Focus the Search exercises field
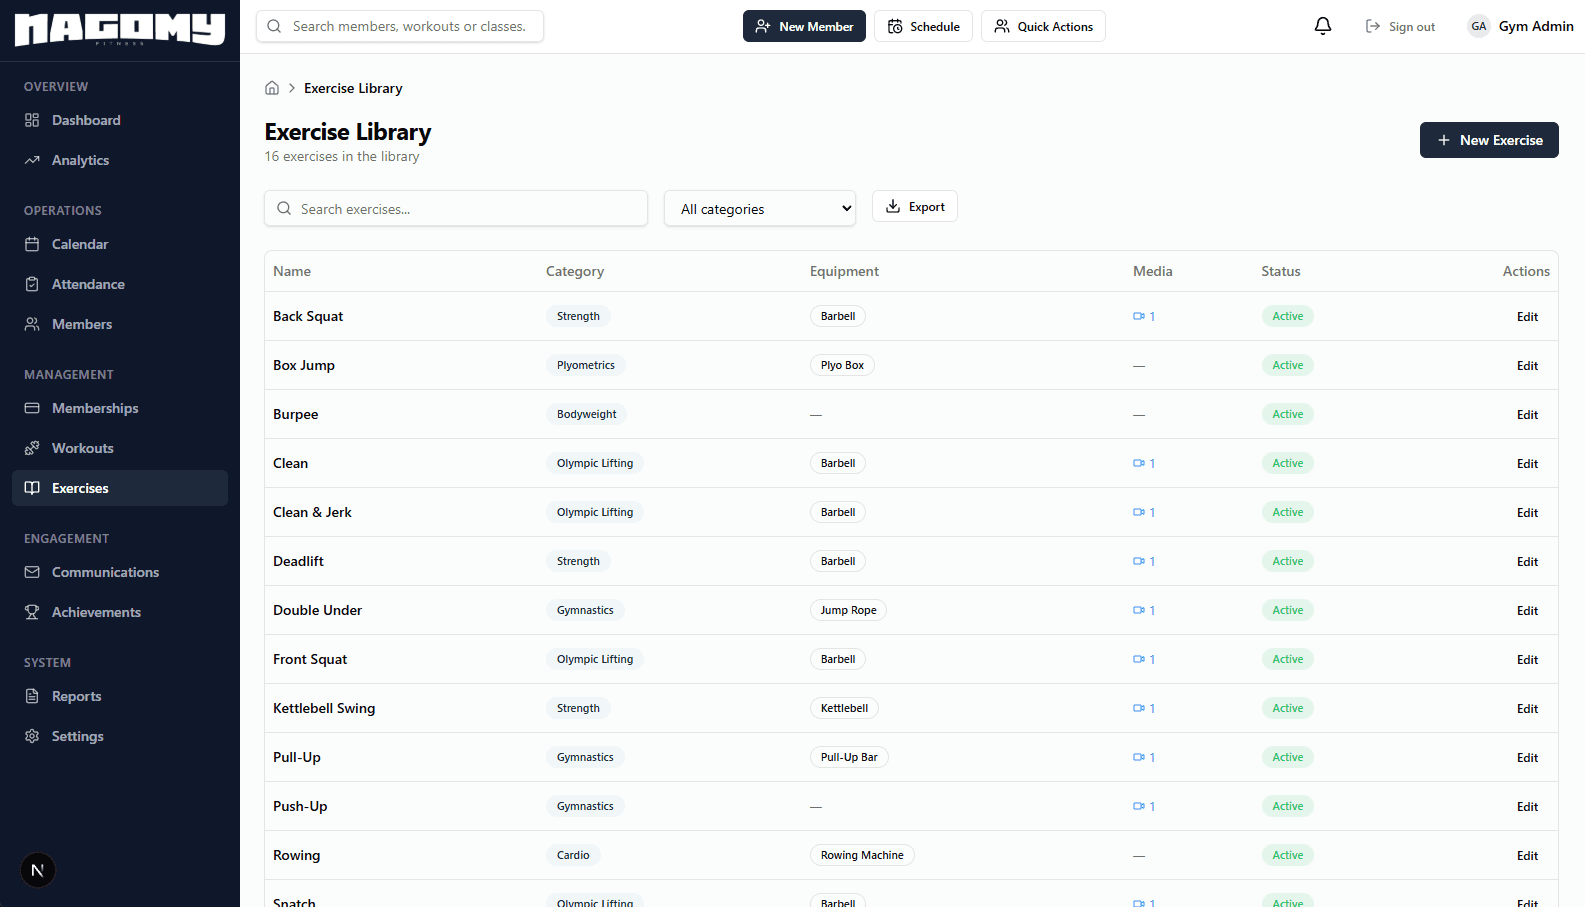 click(x=456, y=208)
